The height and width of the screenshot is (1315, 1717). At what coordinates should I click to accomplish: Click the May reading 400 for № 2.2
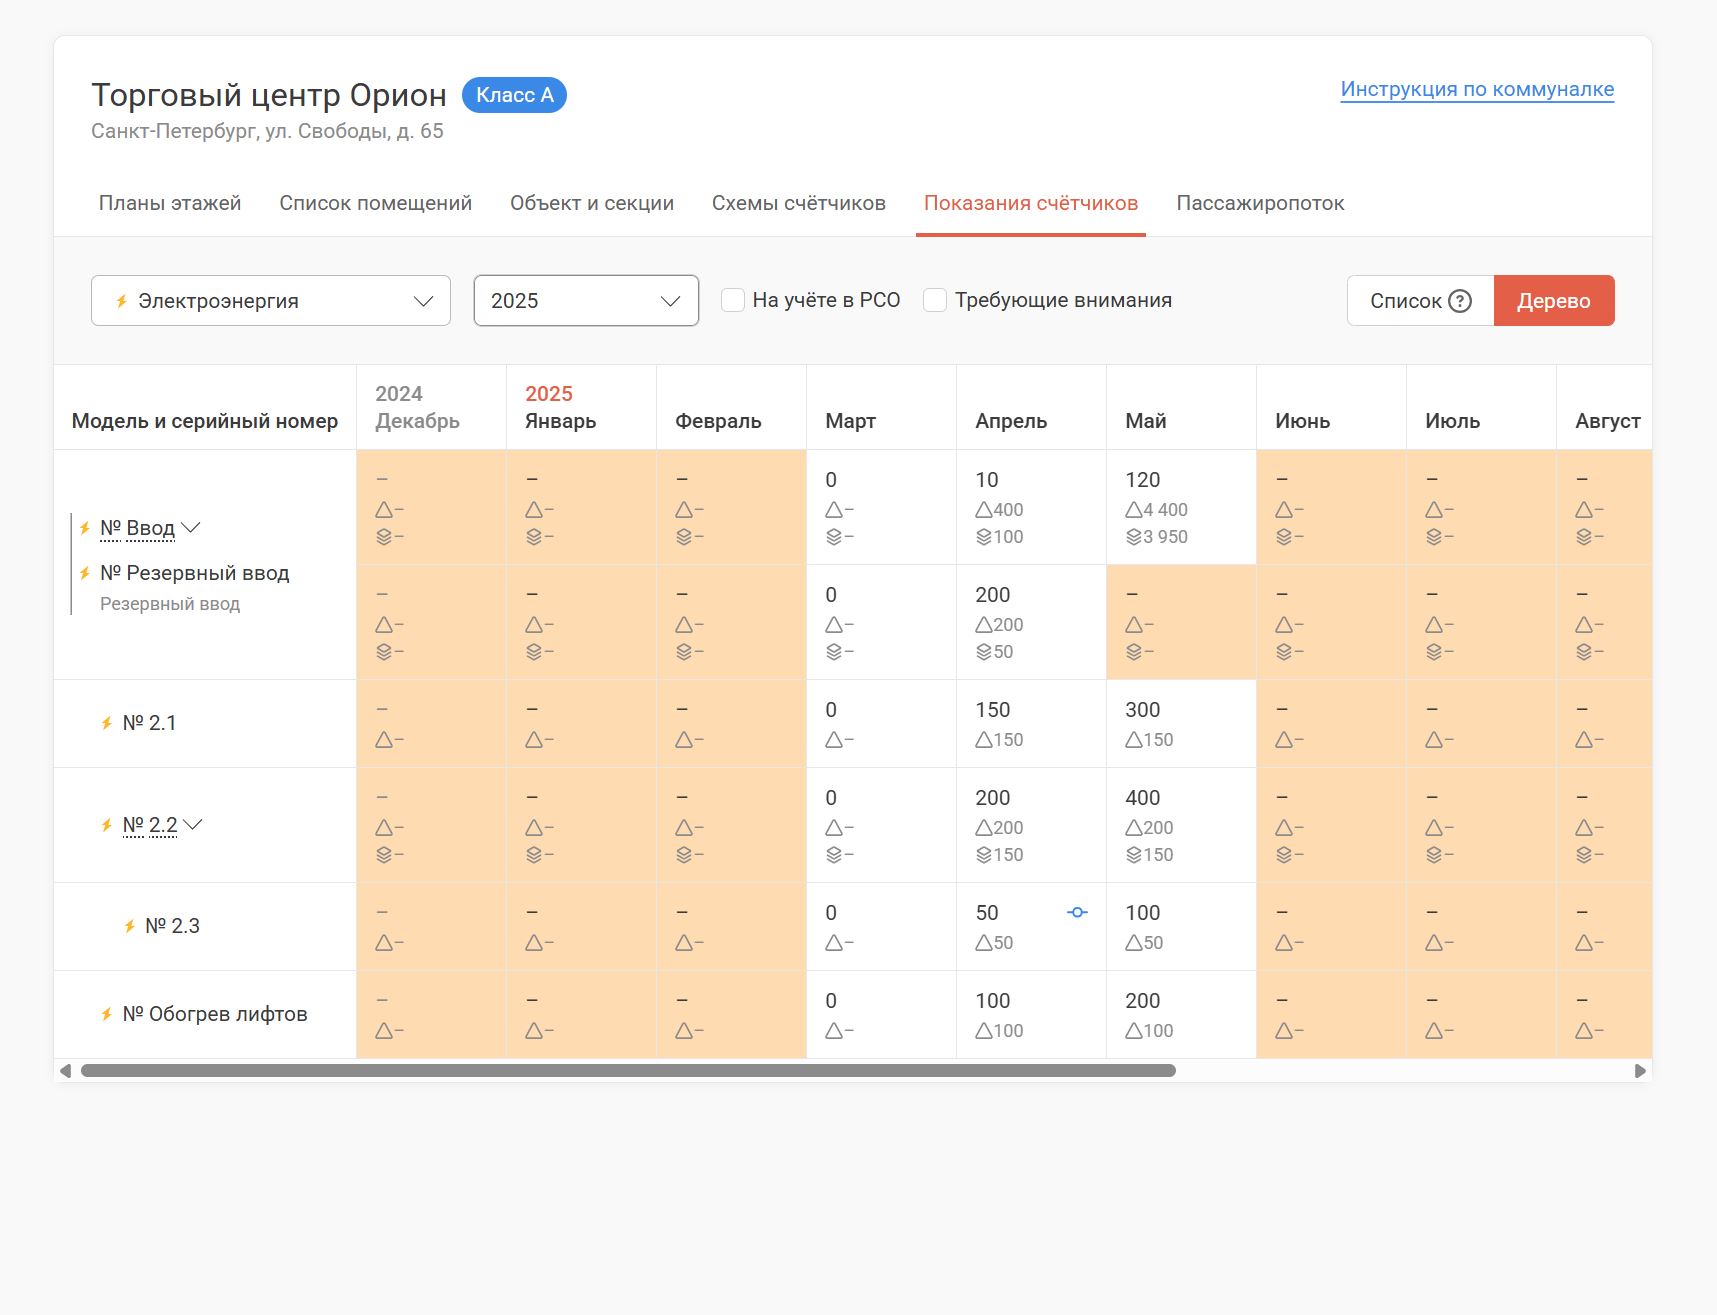1143,798
